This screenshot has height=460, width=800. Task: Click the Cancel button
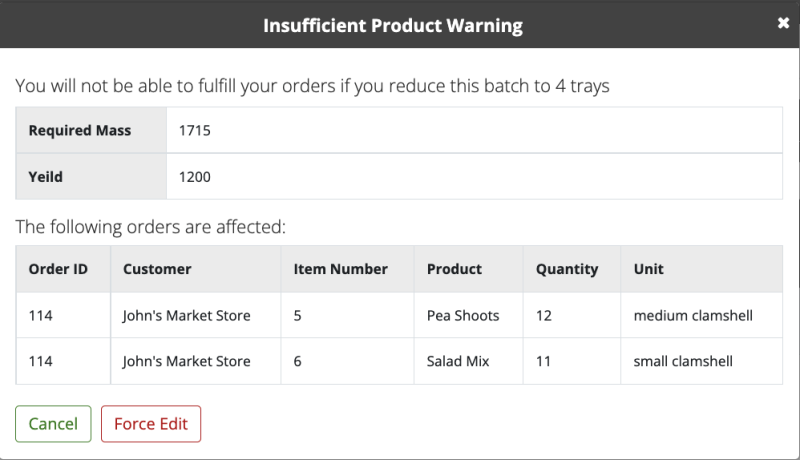coord(53,424)
